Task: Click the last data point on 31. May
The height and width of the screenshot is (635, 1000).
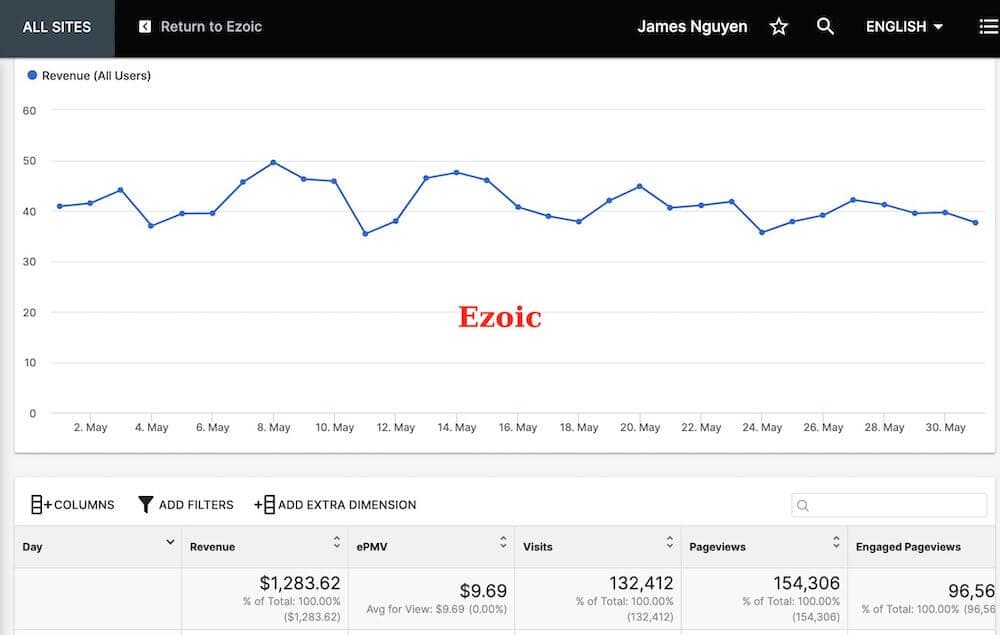Action: coord(976,223)
